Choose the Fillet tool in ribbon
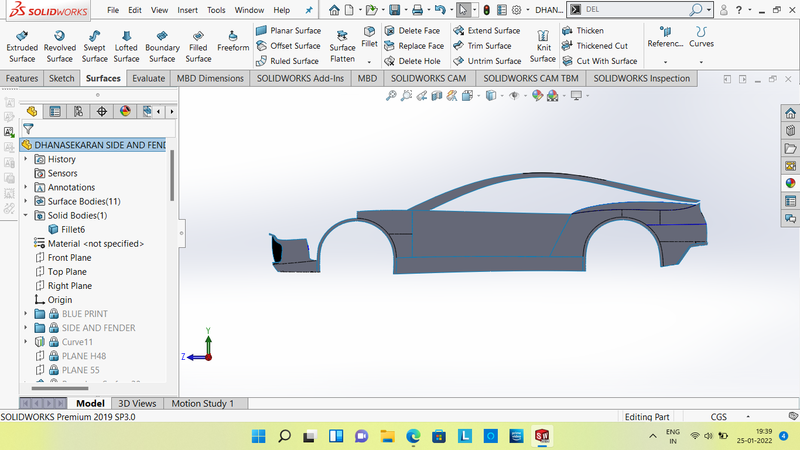 click(x=369, y=37)
